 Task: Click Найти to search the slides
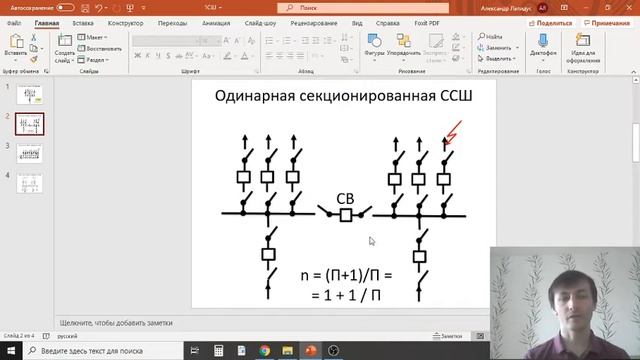click(490, 37)
